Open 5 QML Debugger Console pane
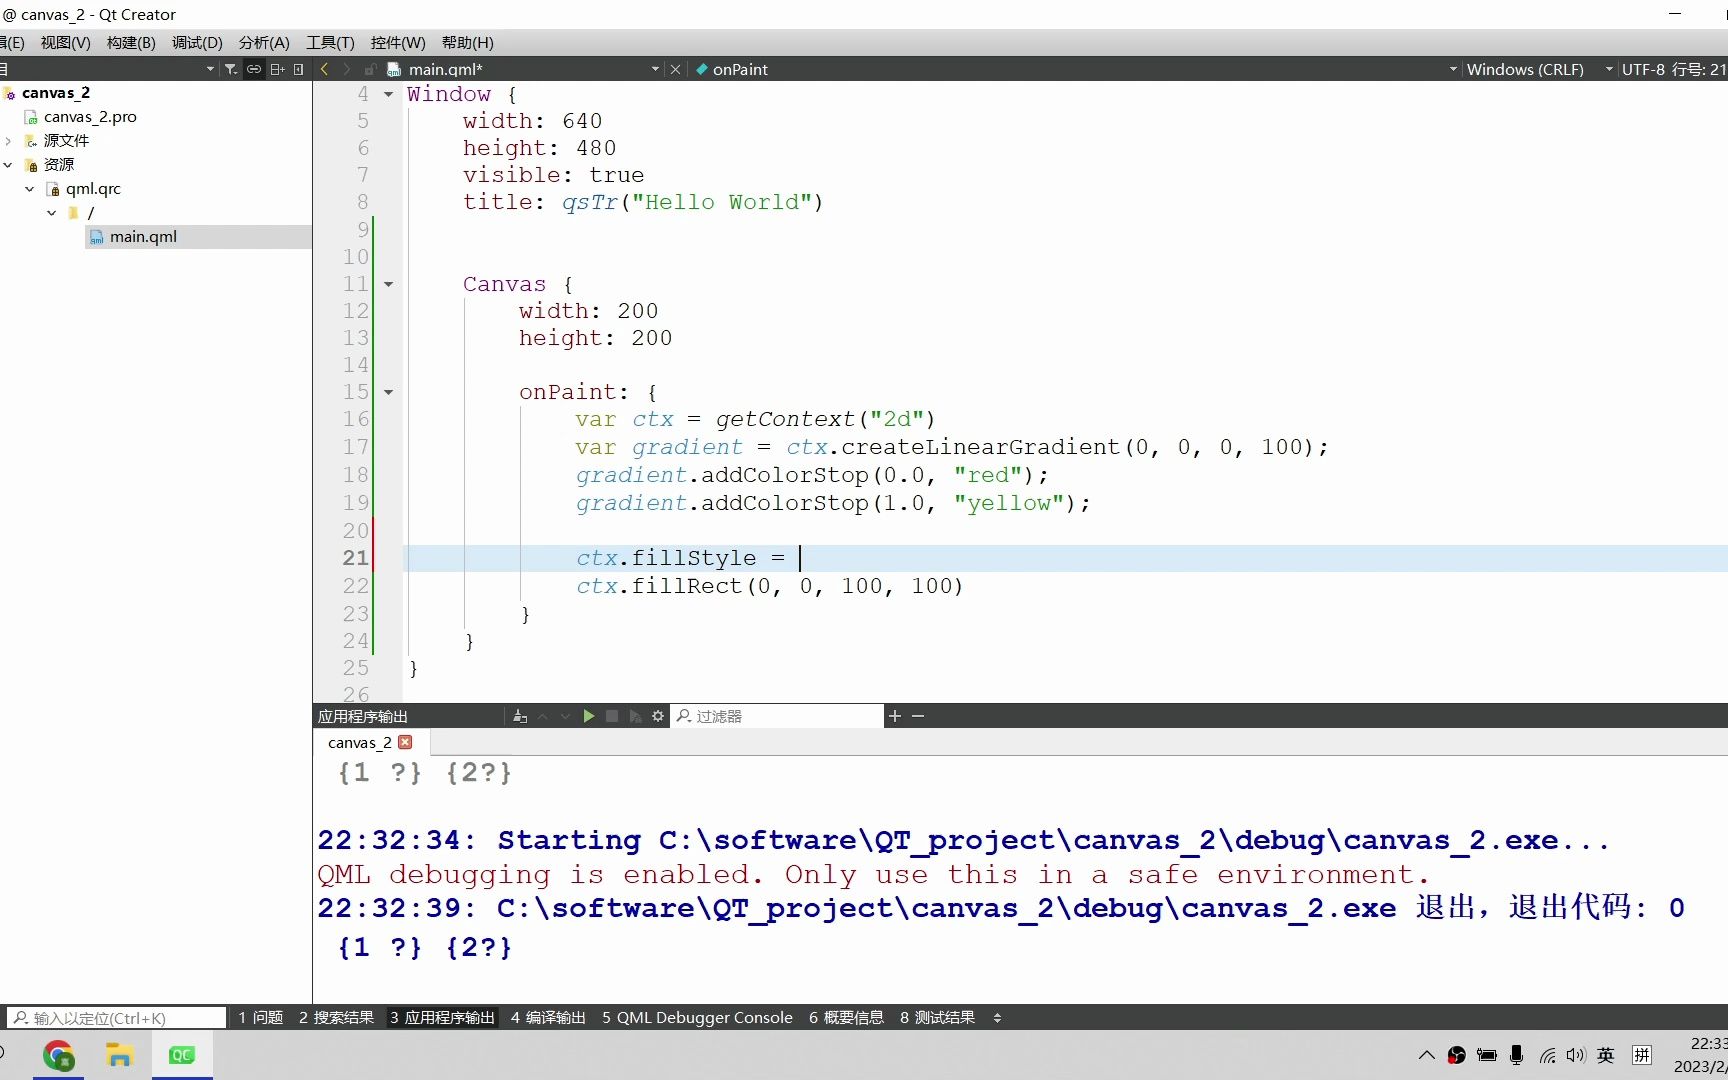Screen dimensions: 1728x1080 697,1018
